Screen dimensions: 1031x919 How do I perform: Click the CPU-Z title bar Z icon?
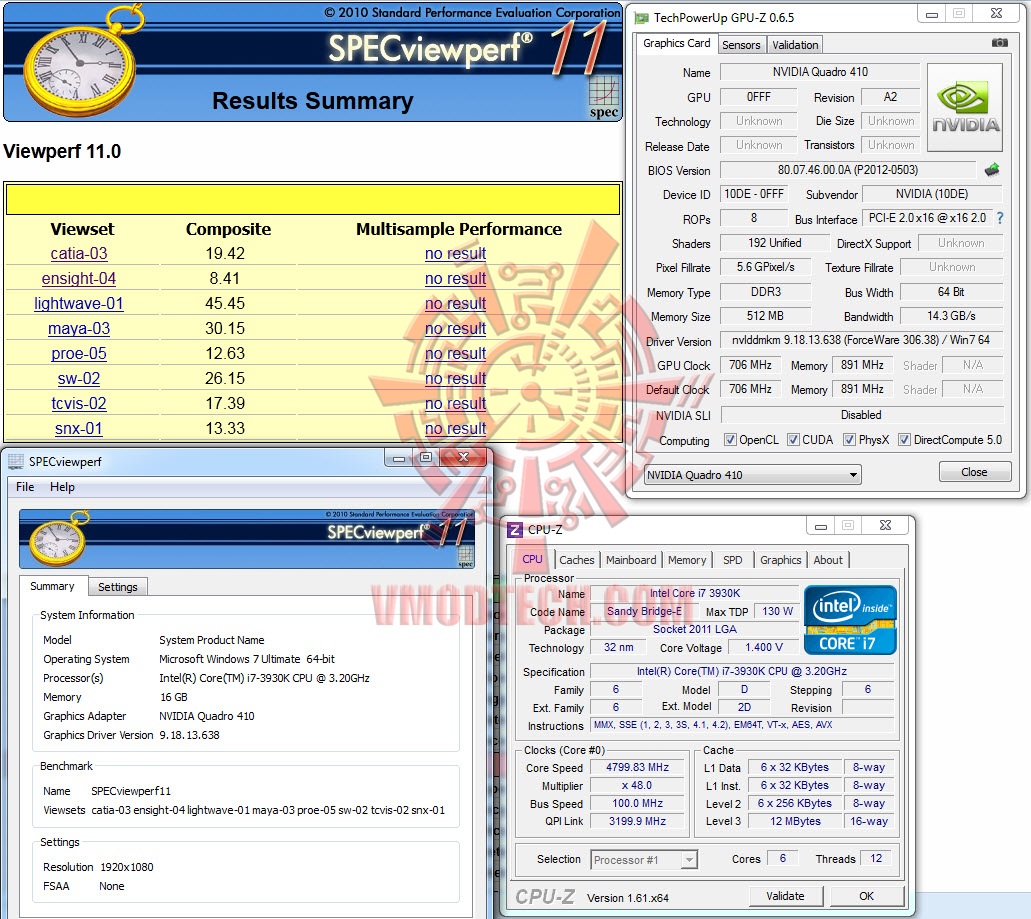click(516, 529)
